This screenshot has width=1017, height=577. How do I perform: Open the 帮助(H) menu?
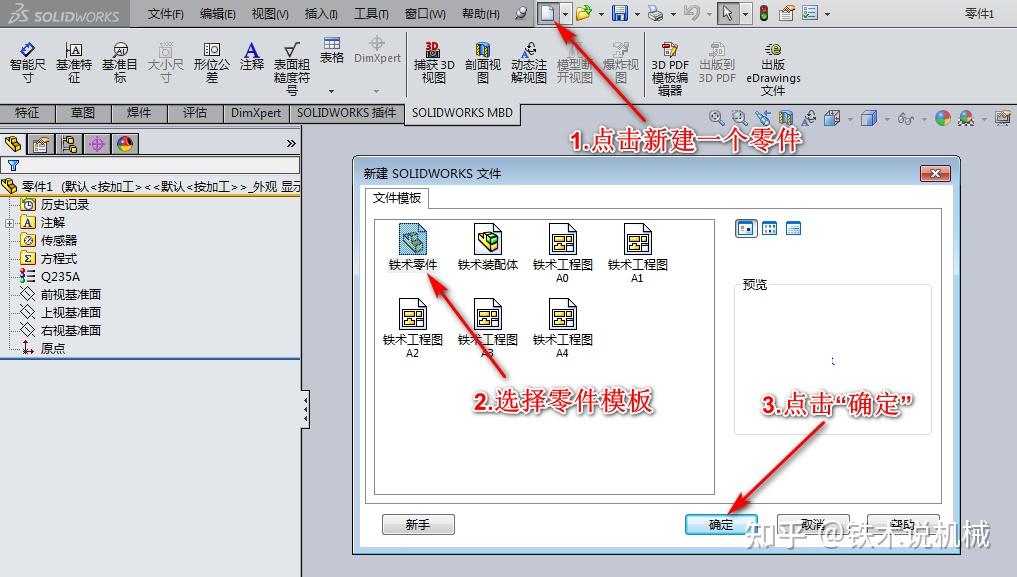click(481, 14)
